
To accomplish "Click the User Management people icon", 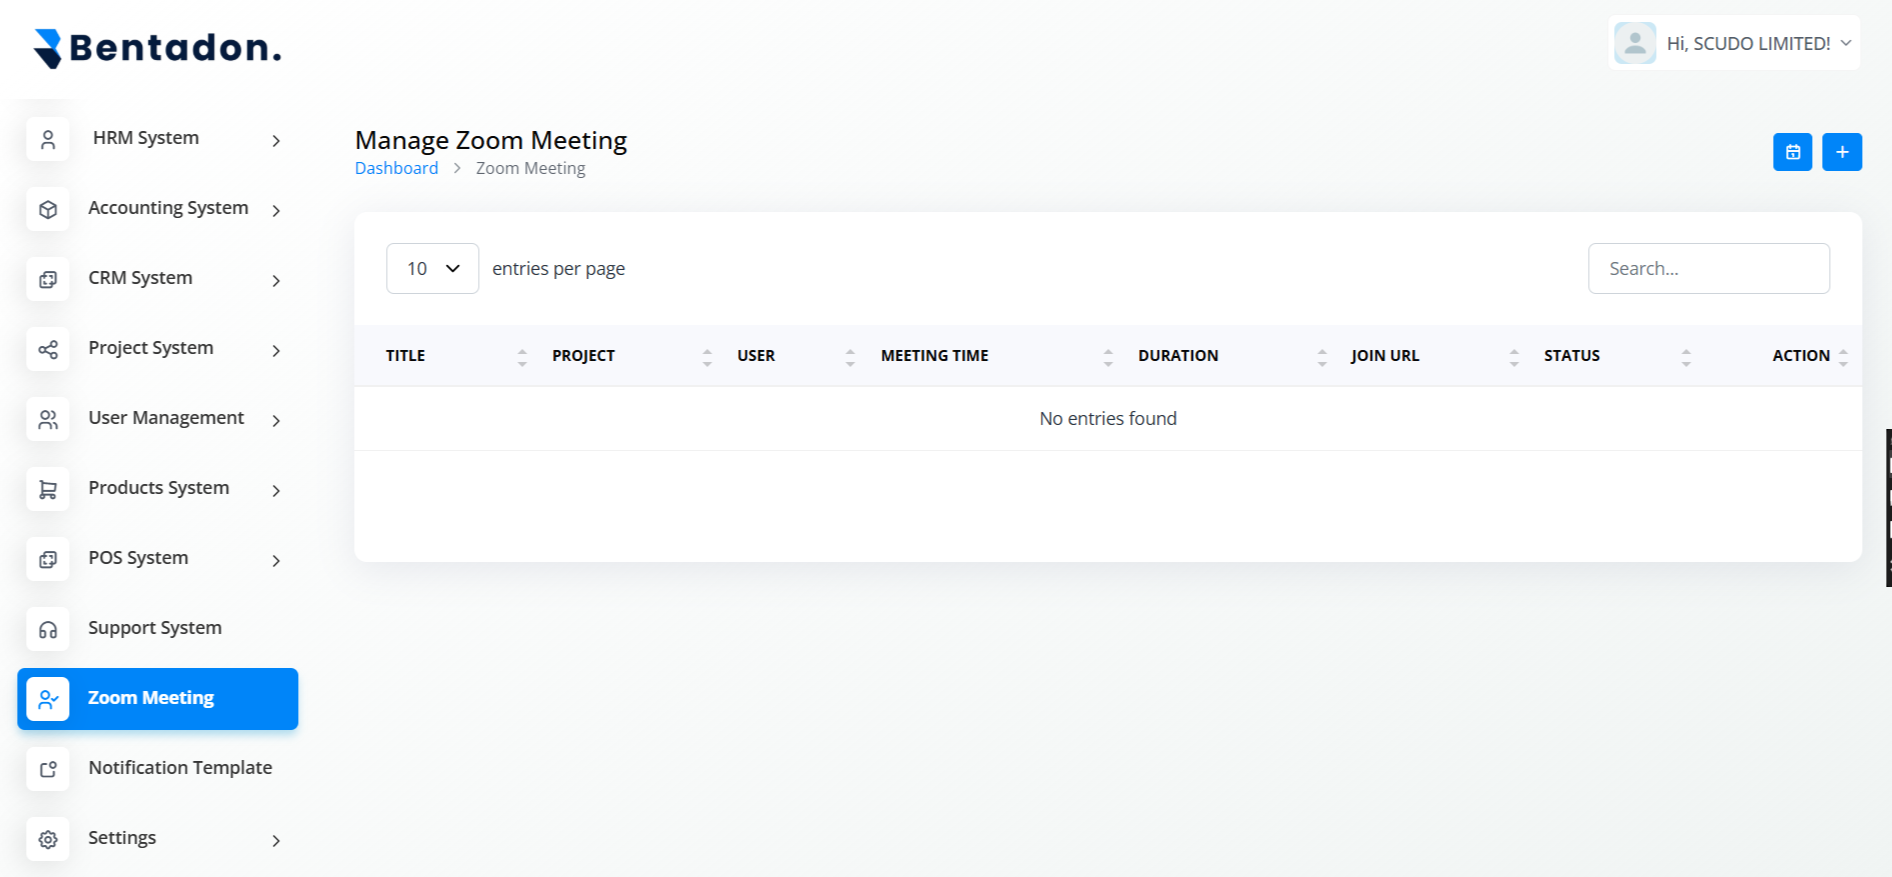I will click(x=48, y=420).
